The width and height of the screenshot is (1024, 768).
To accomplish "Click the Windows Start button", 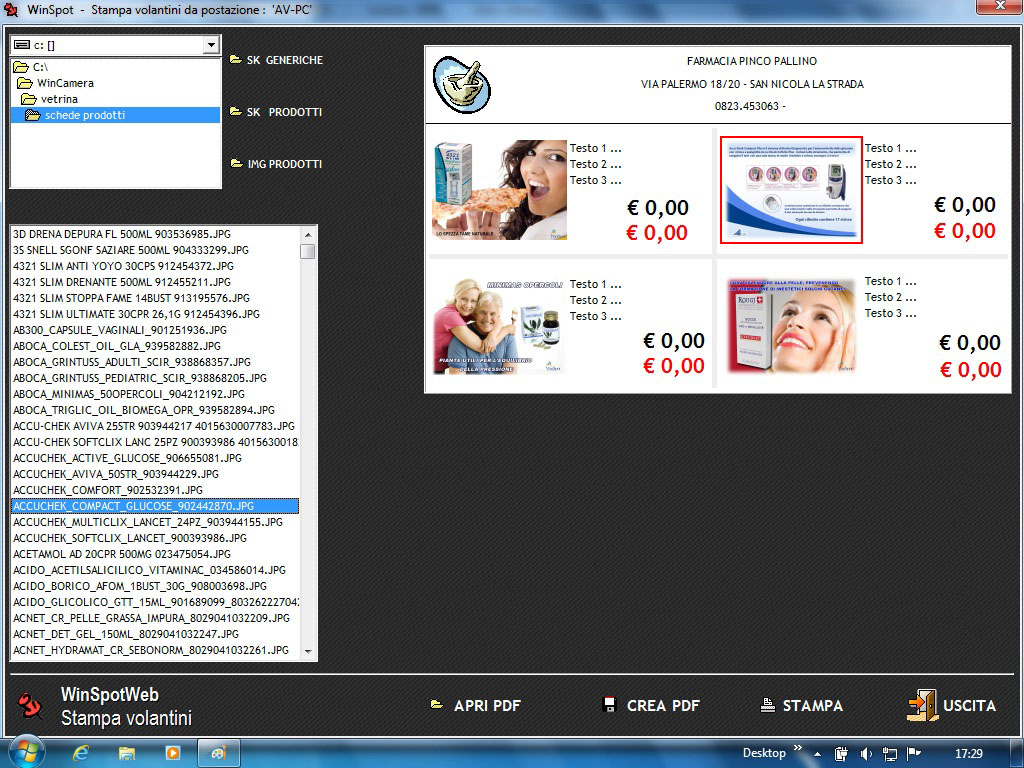I will (25, 752).
